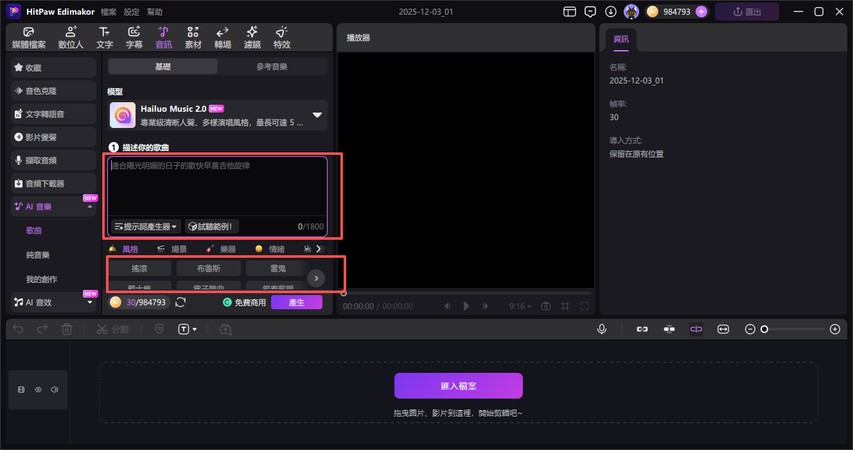The image size is (853, 450).
Task: Expand the Hailuo Music 2.0 model dropdown
Action: click(317, 115)
